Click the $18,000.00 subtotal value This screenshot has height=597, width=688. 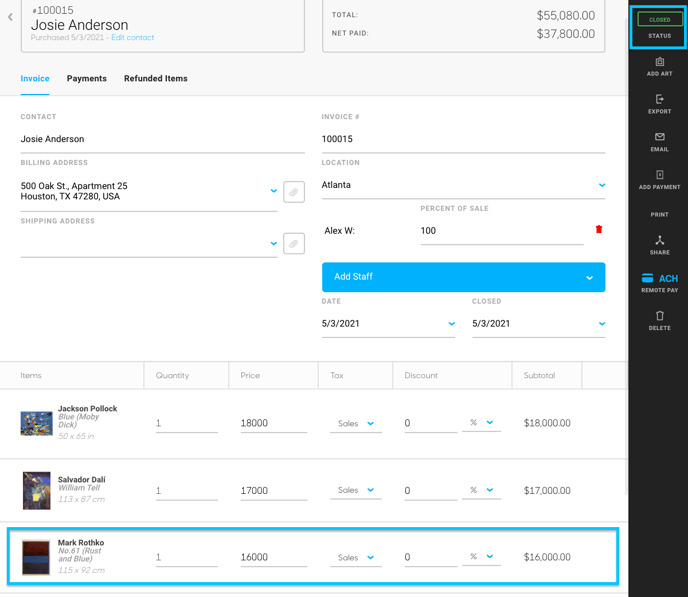[x=547, y=423]
